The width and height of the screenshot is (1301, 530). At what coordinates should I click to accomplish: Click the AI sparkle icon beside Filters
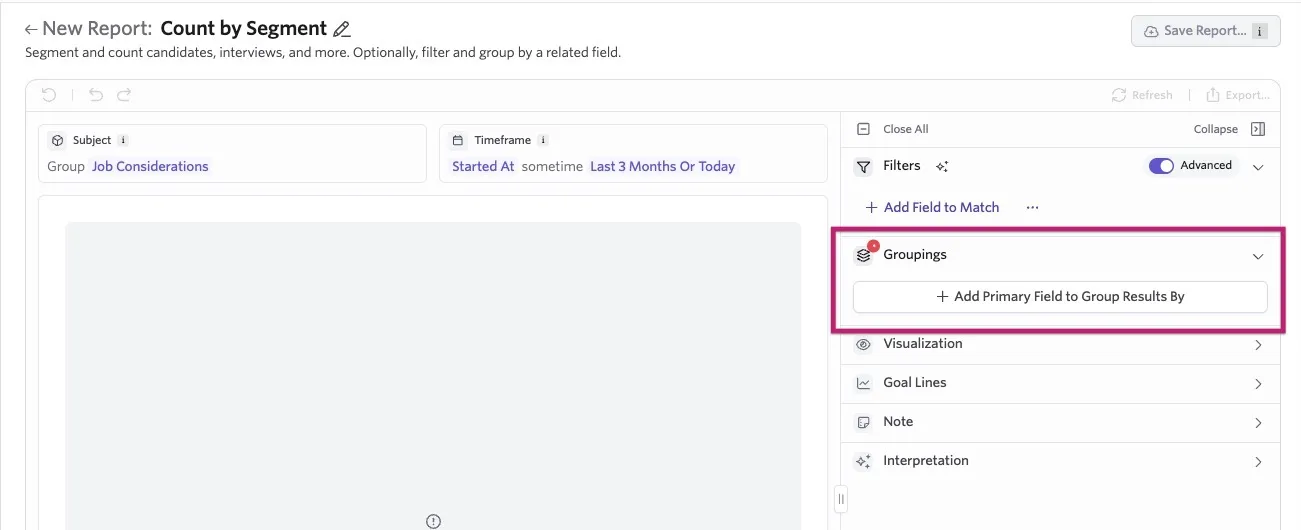(941, 167)
